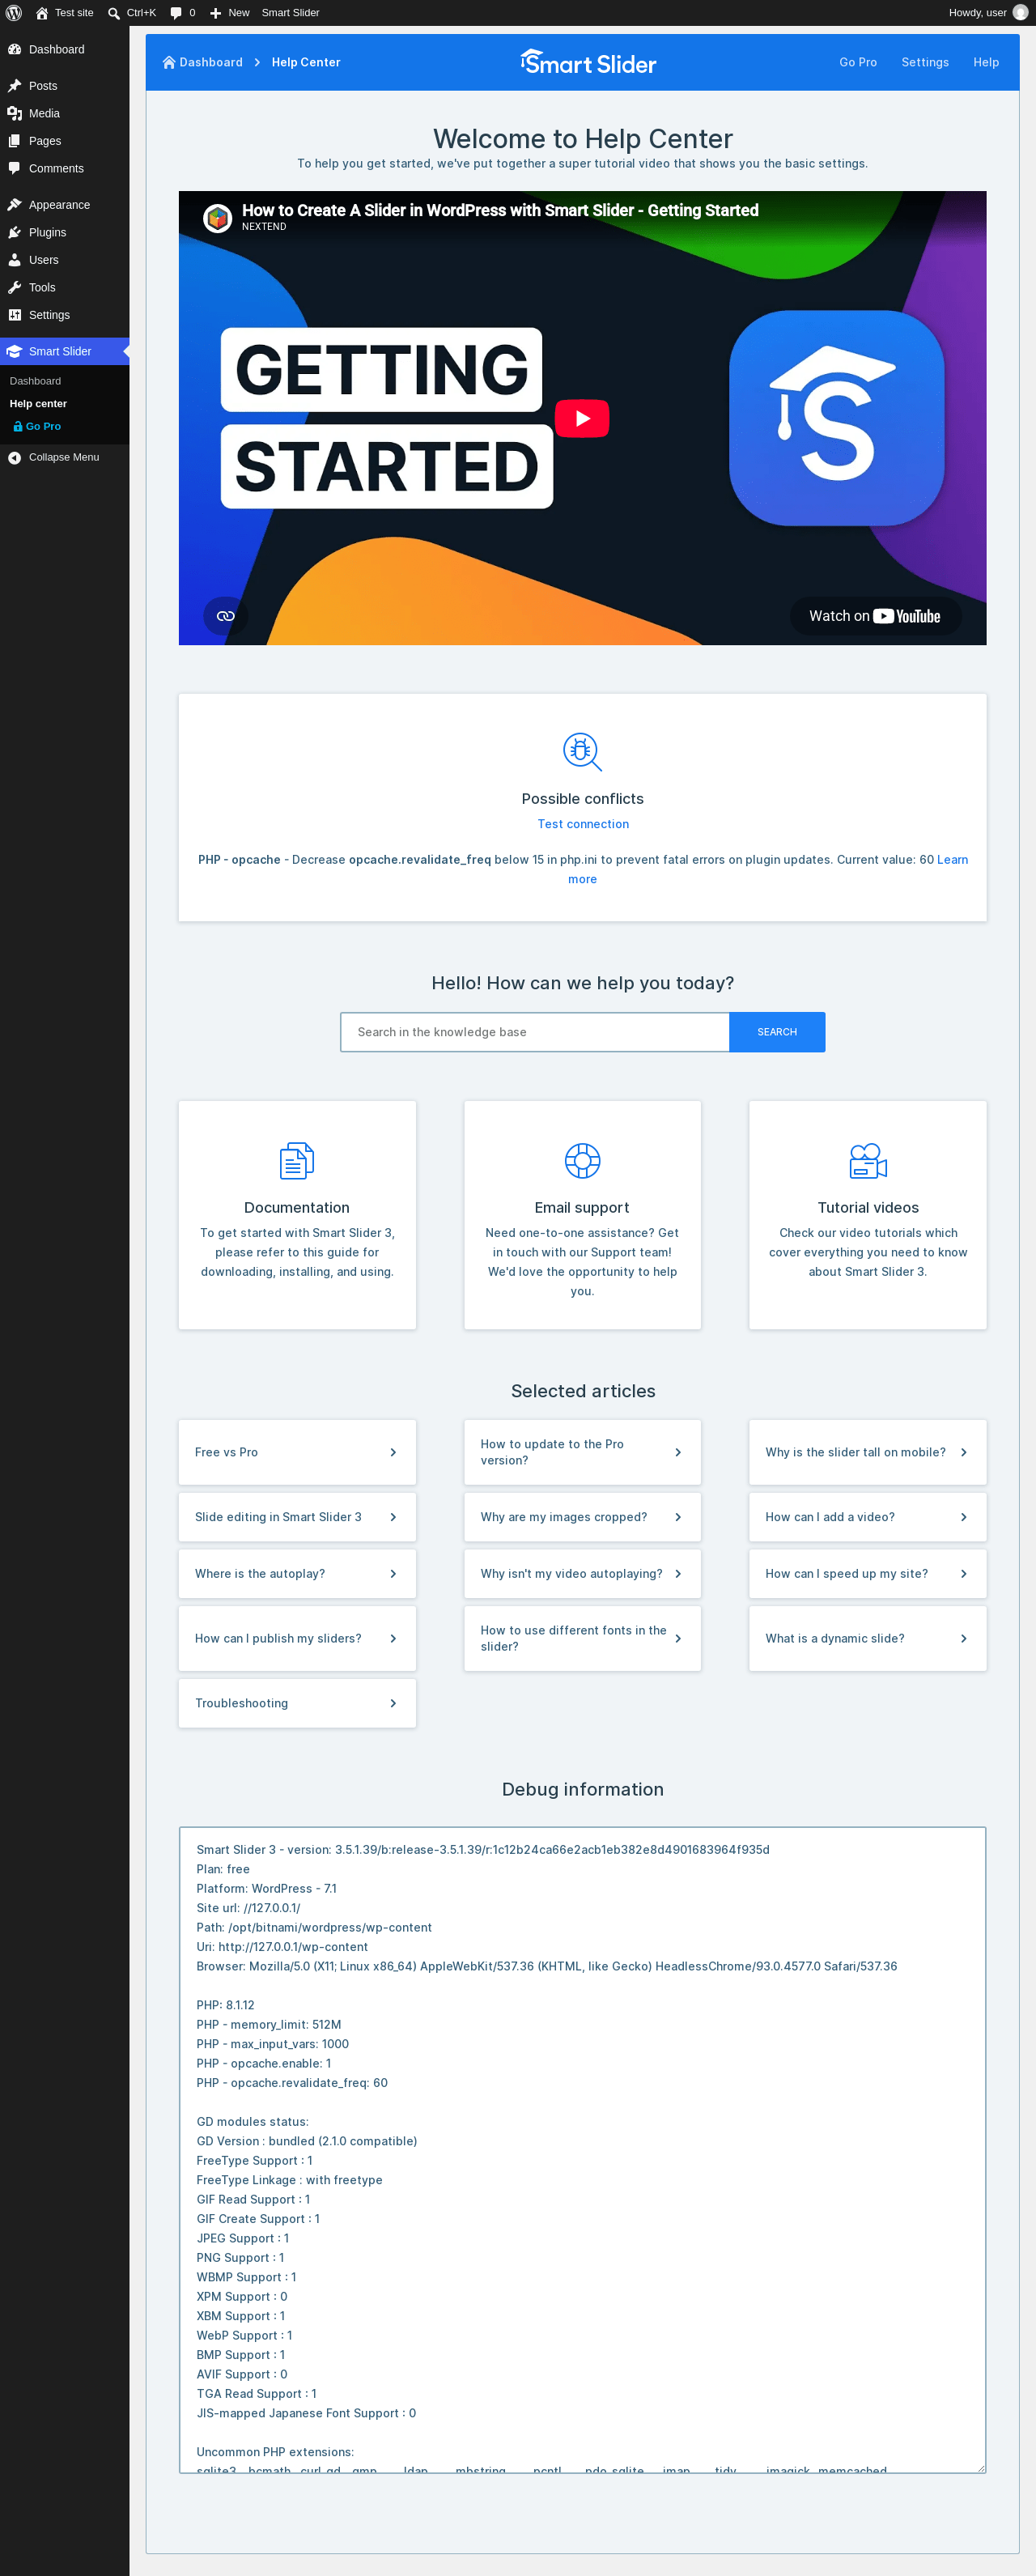Click Help Center in the breadcrumb
1036x2576 pixels.
pyautogui.click(x=306, y=62)
